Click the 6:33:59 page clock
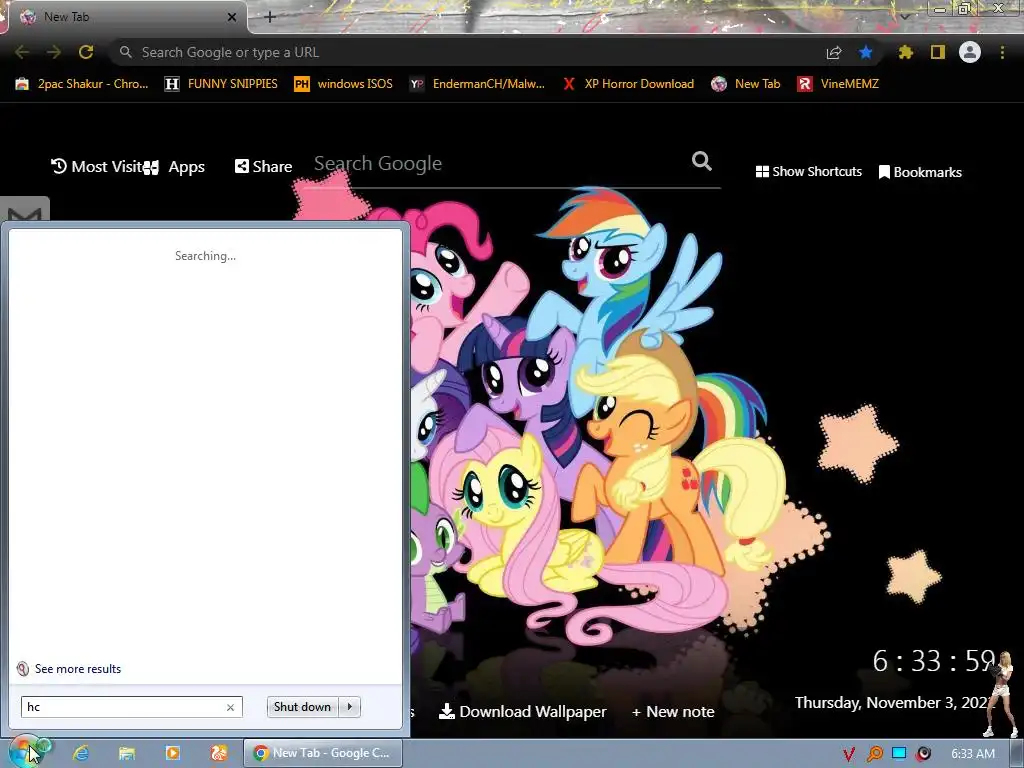1024x768 pixels. [934, 661]
